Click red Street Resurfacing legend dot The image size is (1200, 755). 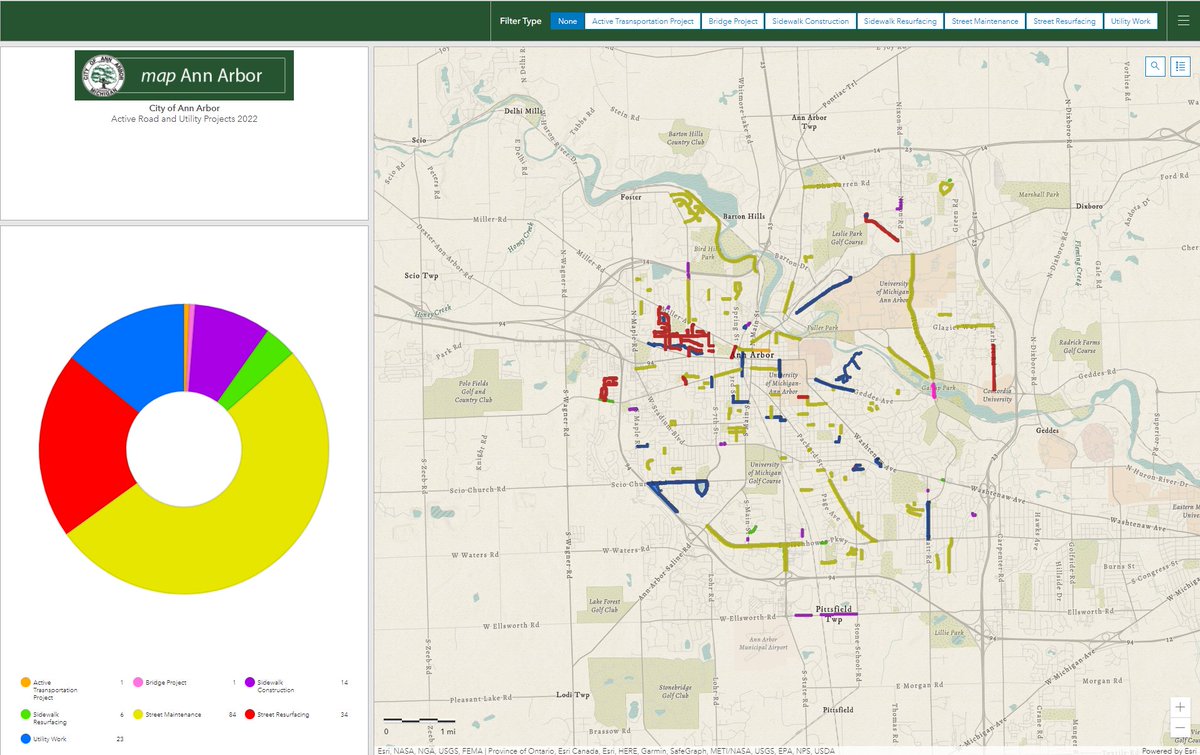(249, 714)
